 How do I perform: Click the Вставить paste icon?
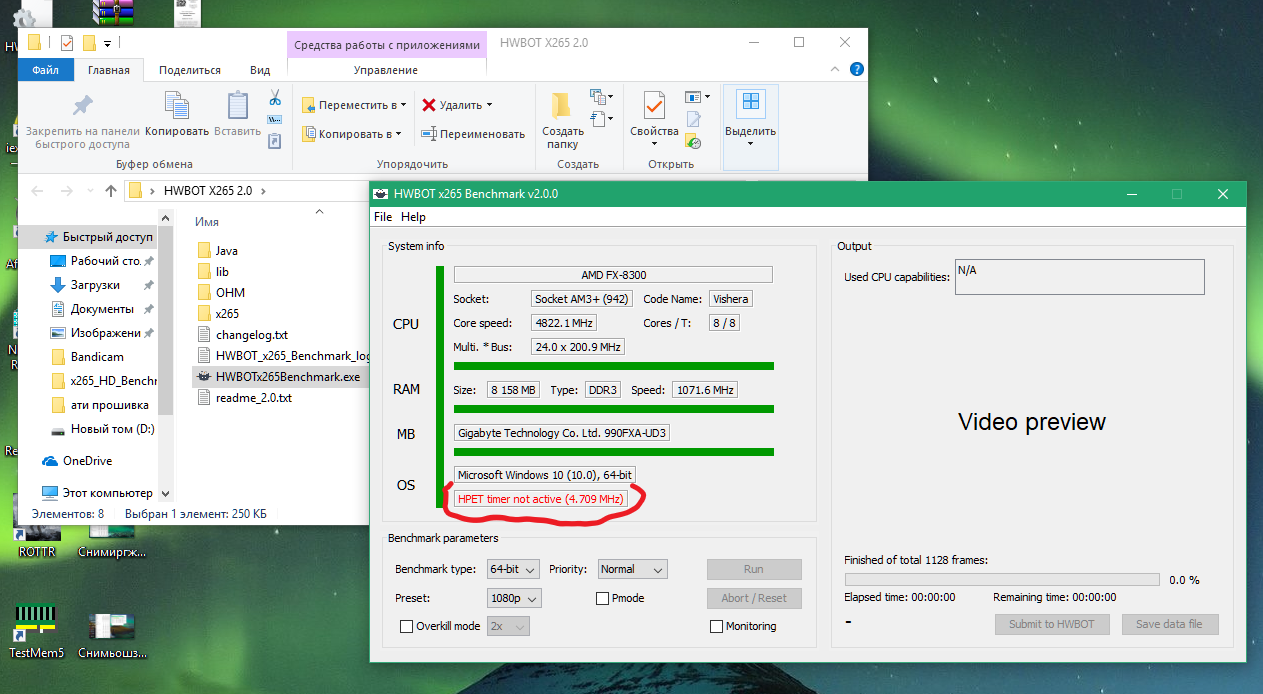point(237,106)
